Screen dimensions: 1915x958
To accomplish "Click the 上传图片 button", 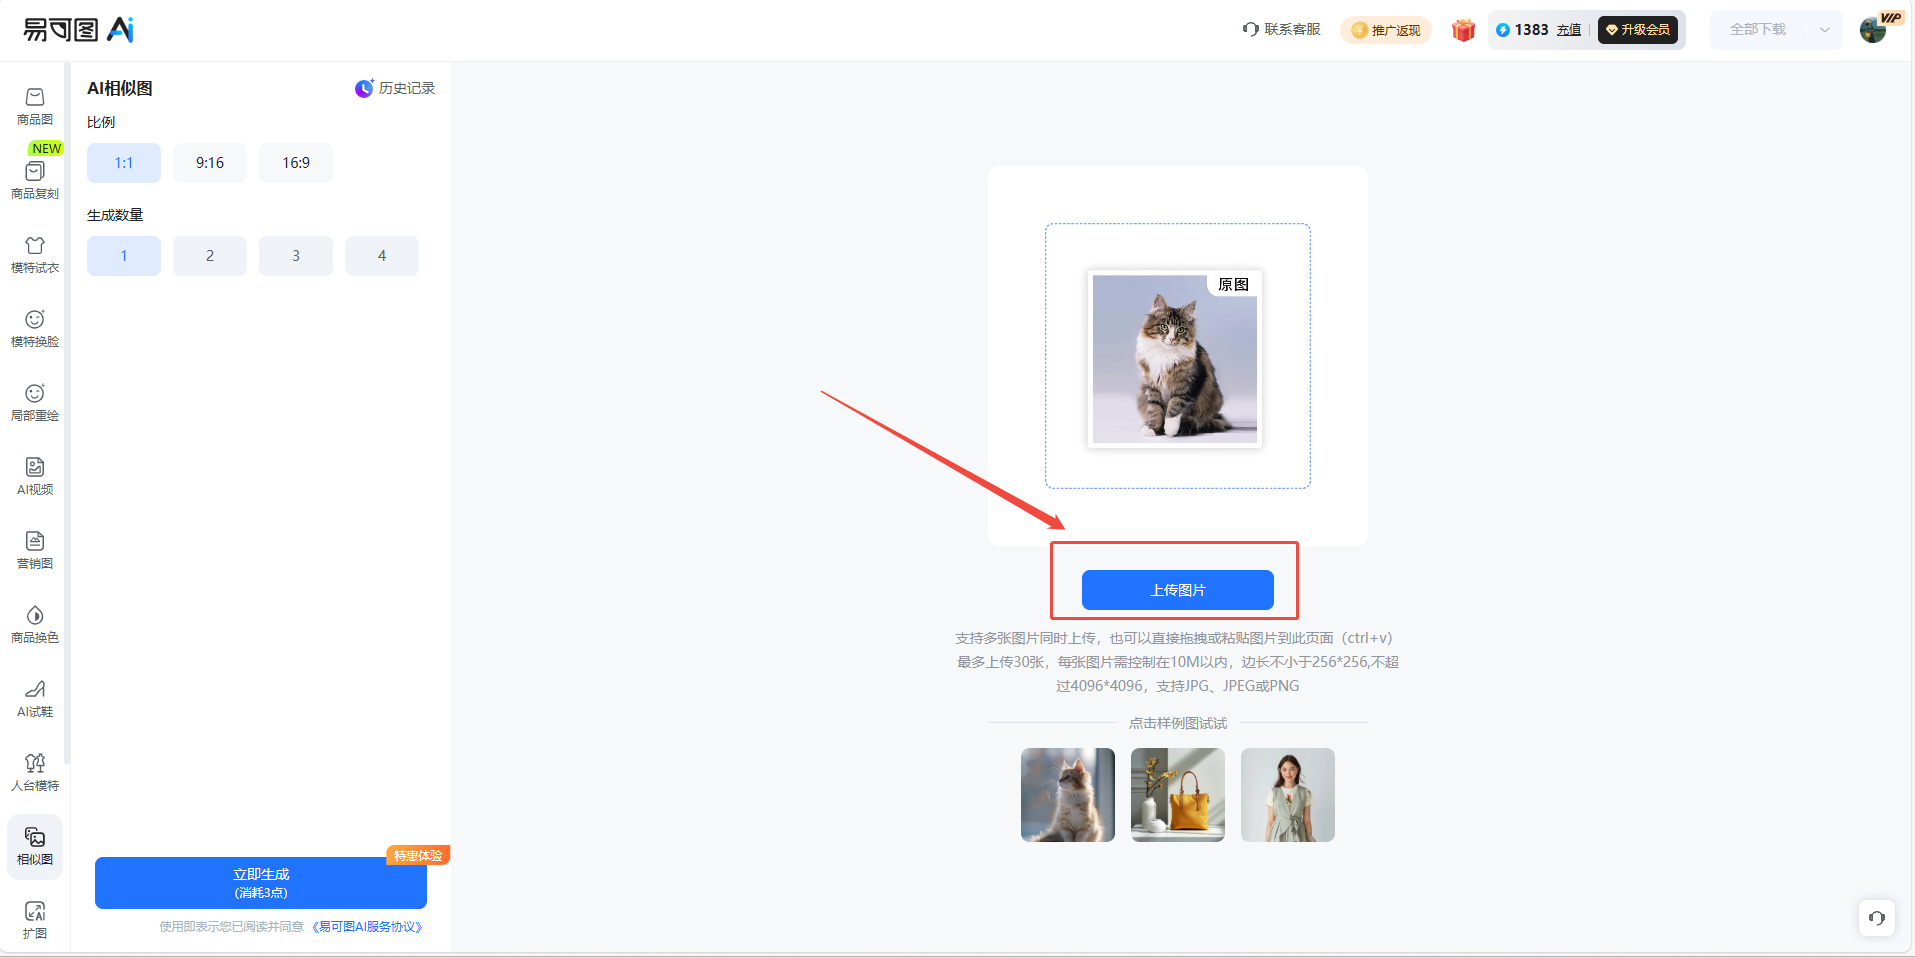I will [1178, 590].
